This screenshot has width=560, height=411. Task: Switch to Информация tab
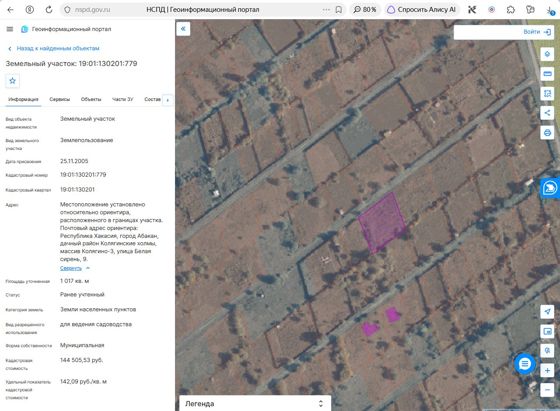(23, 99)
